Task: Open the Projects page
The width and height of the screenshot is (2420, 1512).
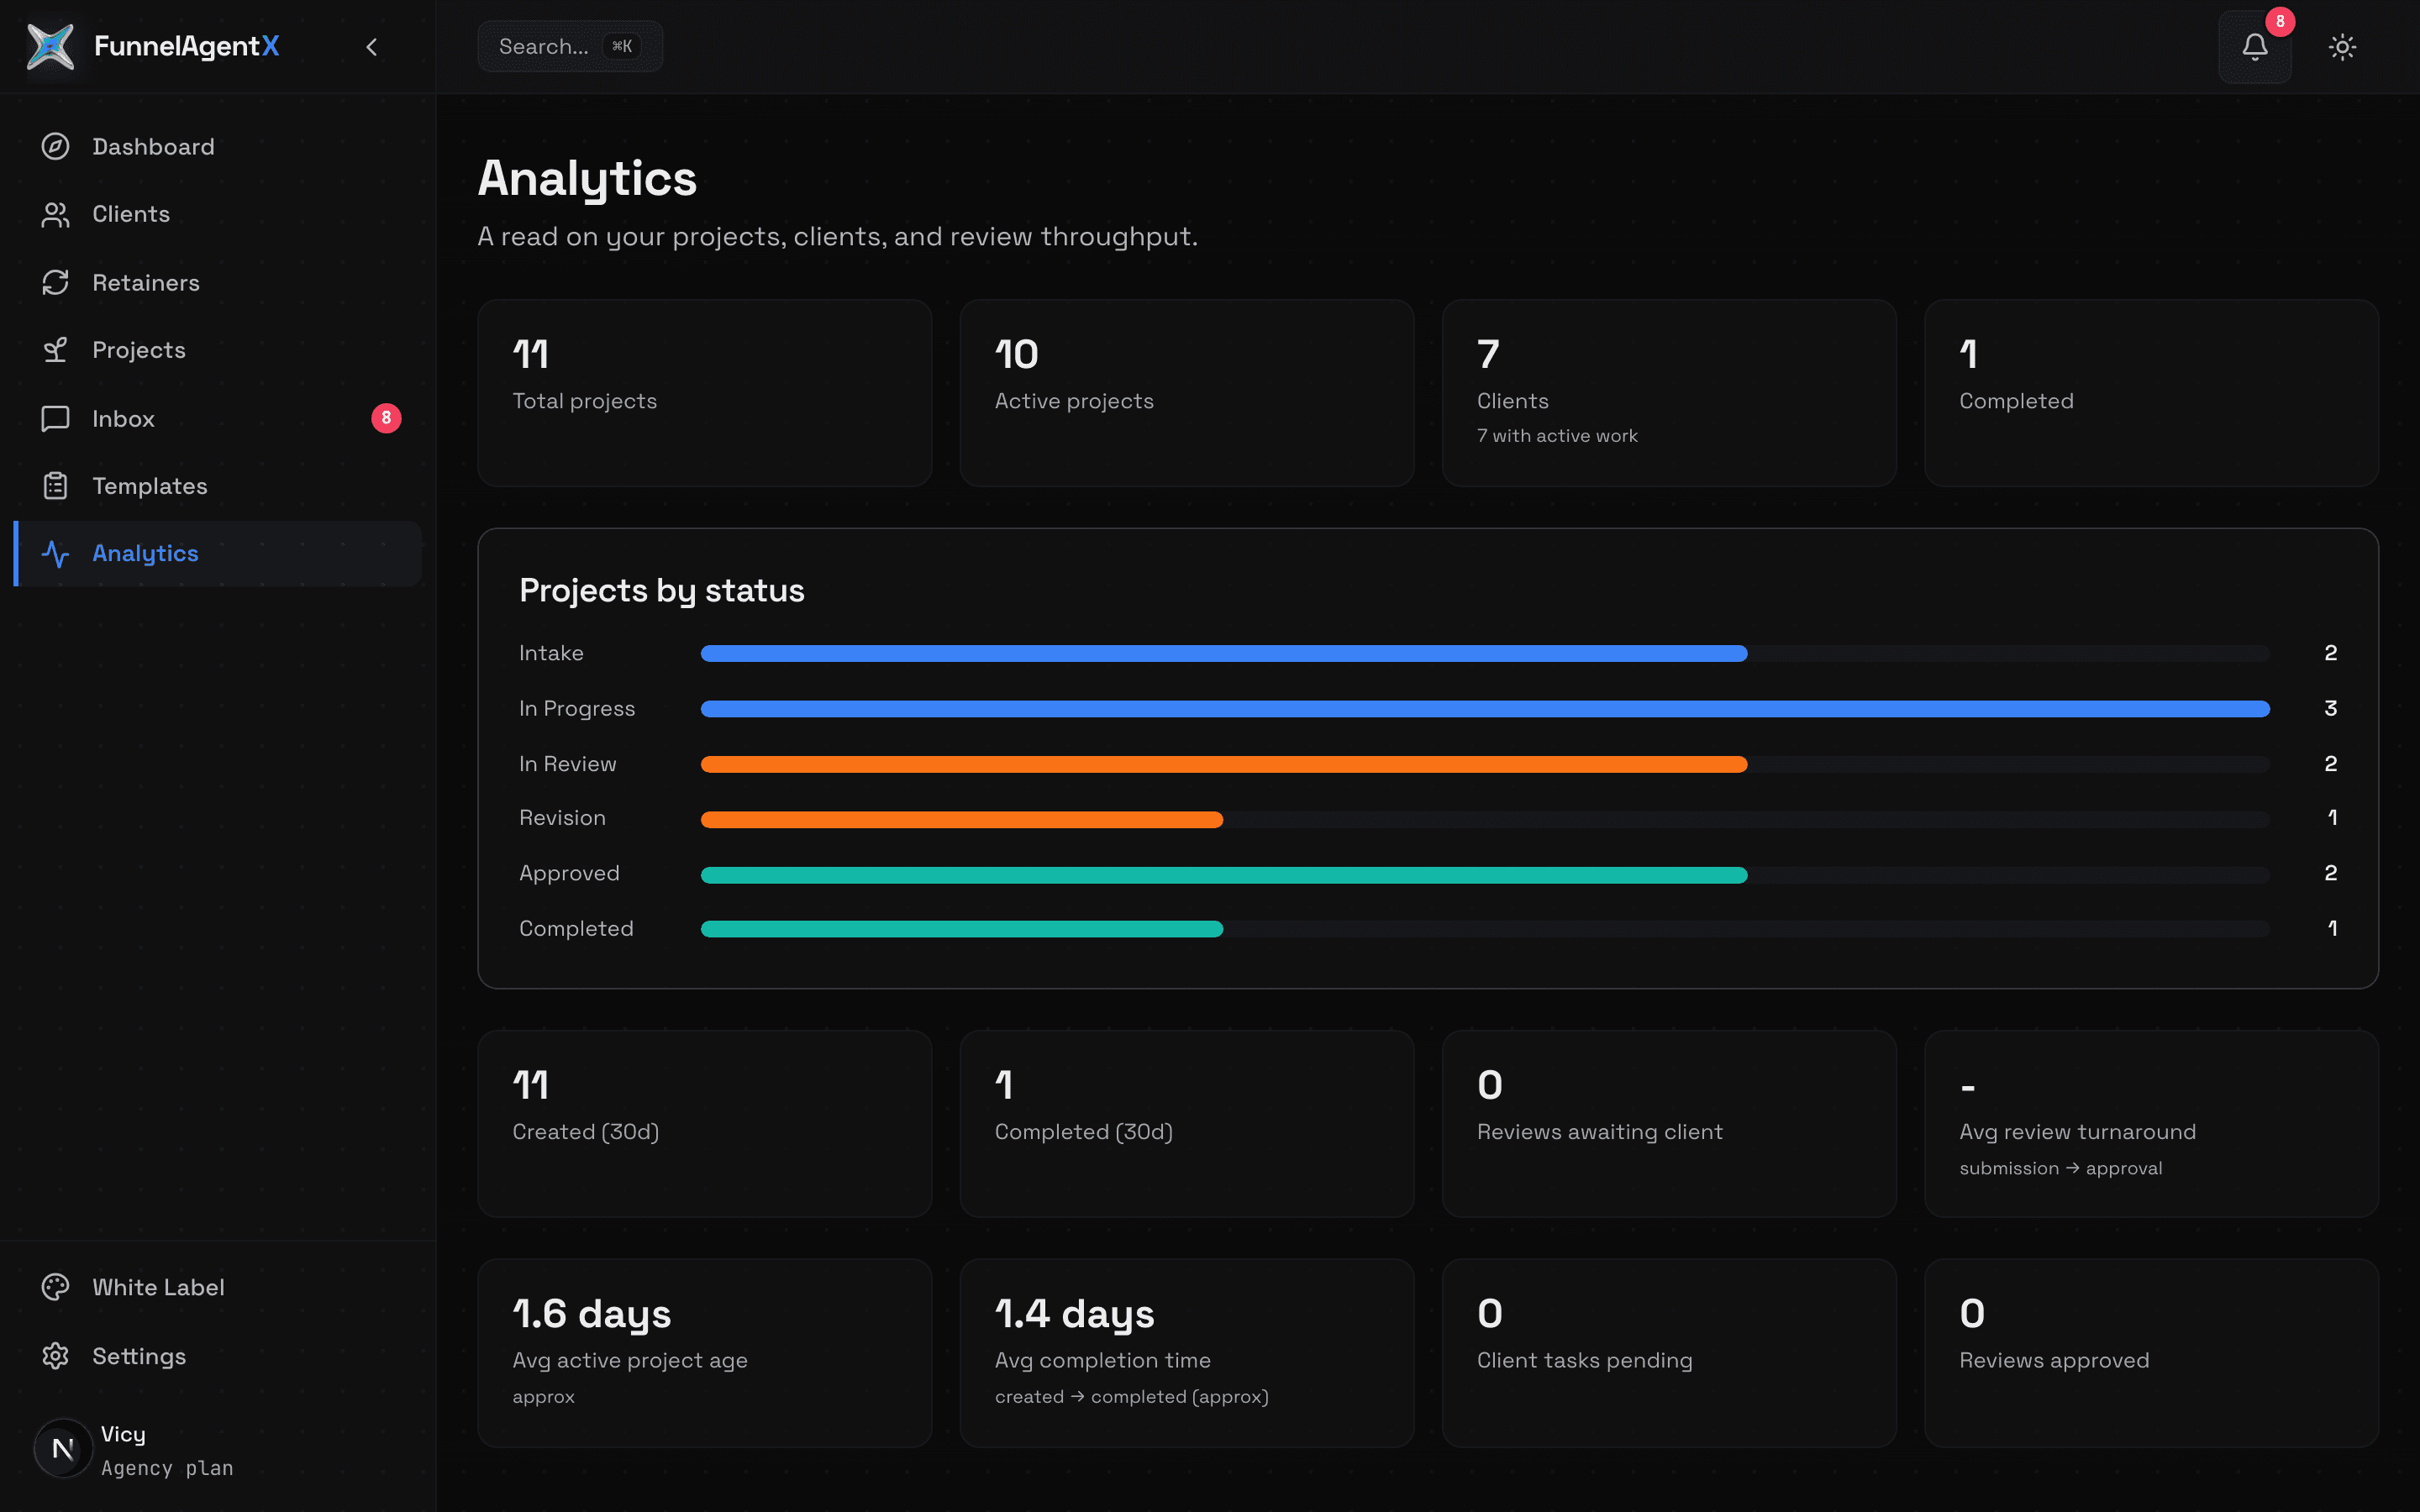Action: point(218,350)
